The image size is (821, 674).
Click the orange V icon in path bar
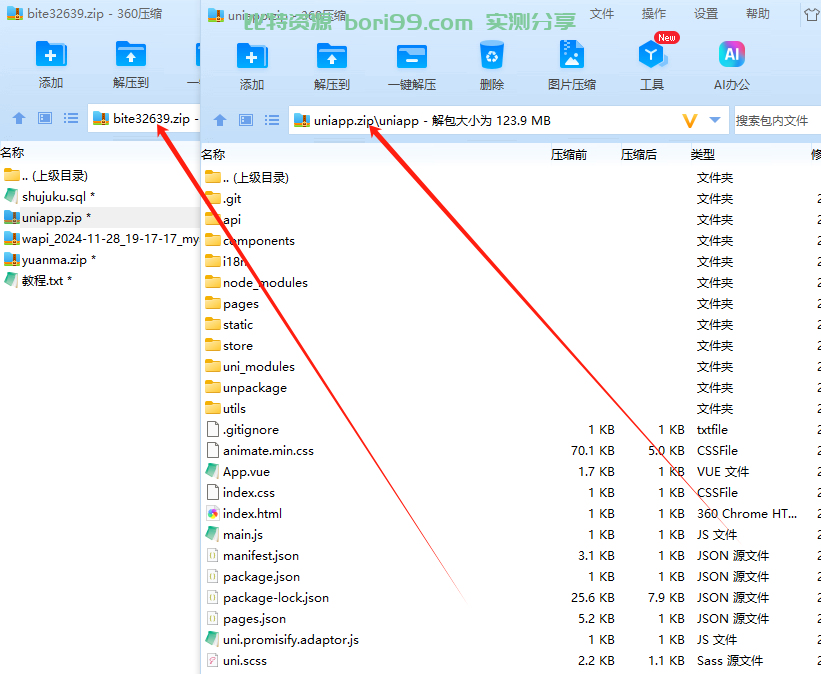tap(690, 121)
